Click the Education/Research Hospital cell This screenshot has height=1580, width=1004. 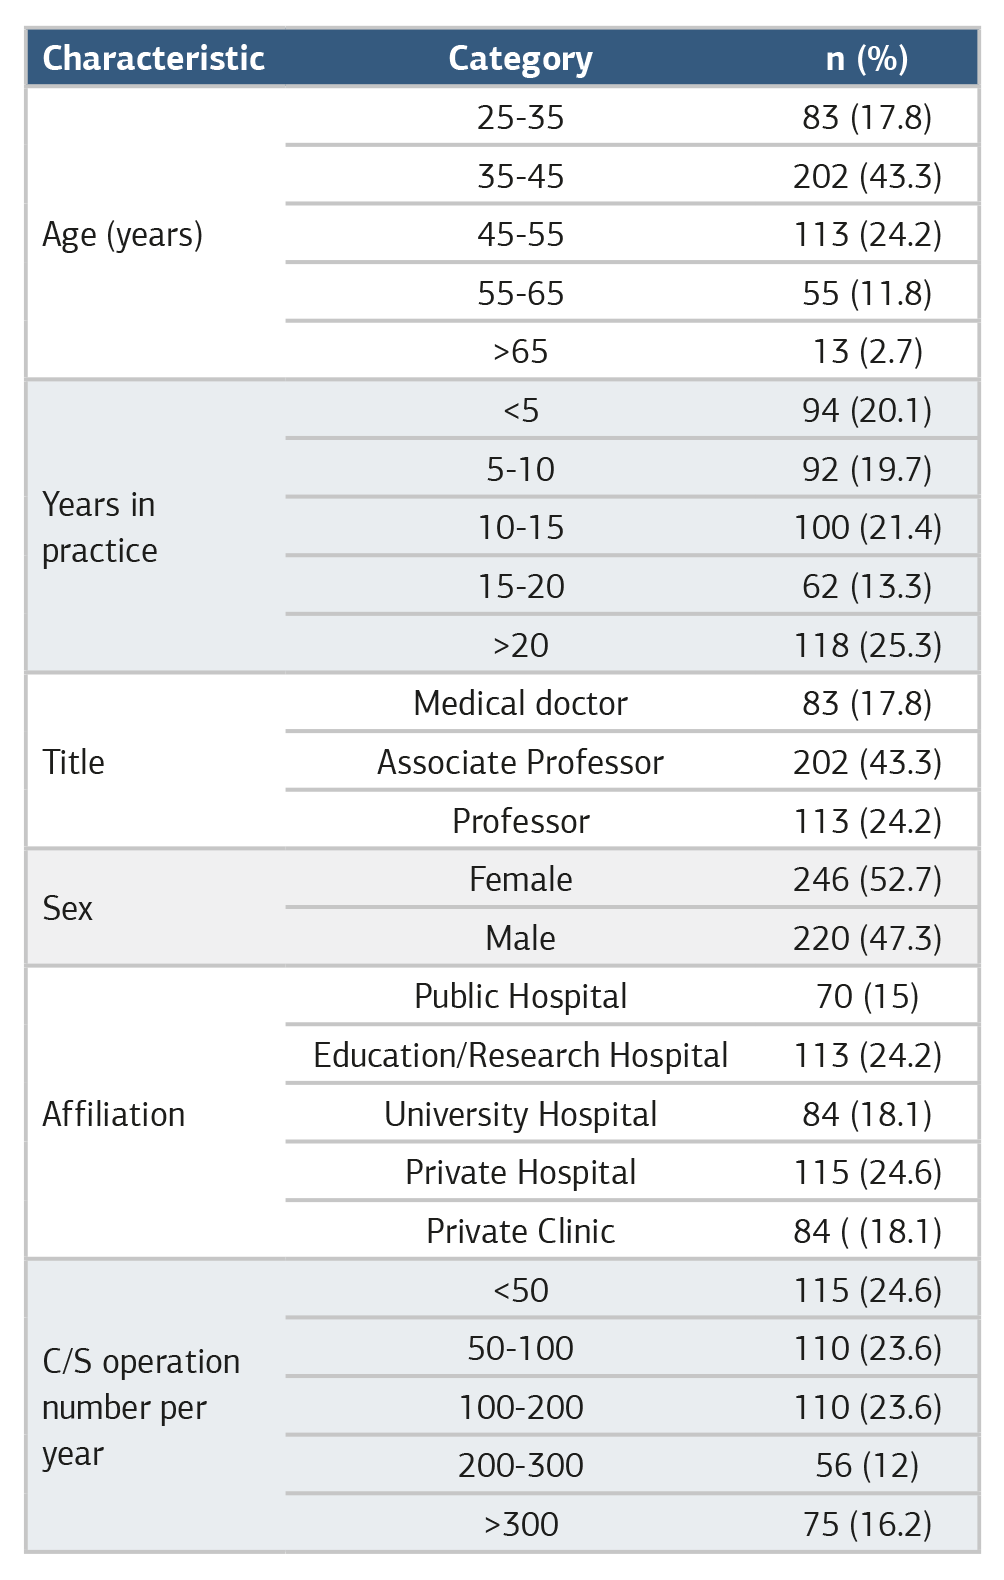pyautogui.click(x=520, y=1055)
